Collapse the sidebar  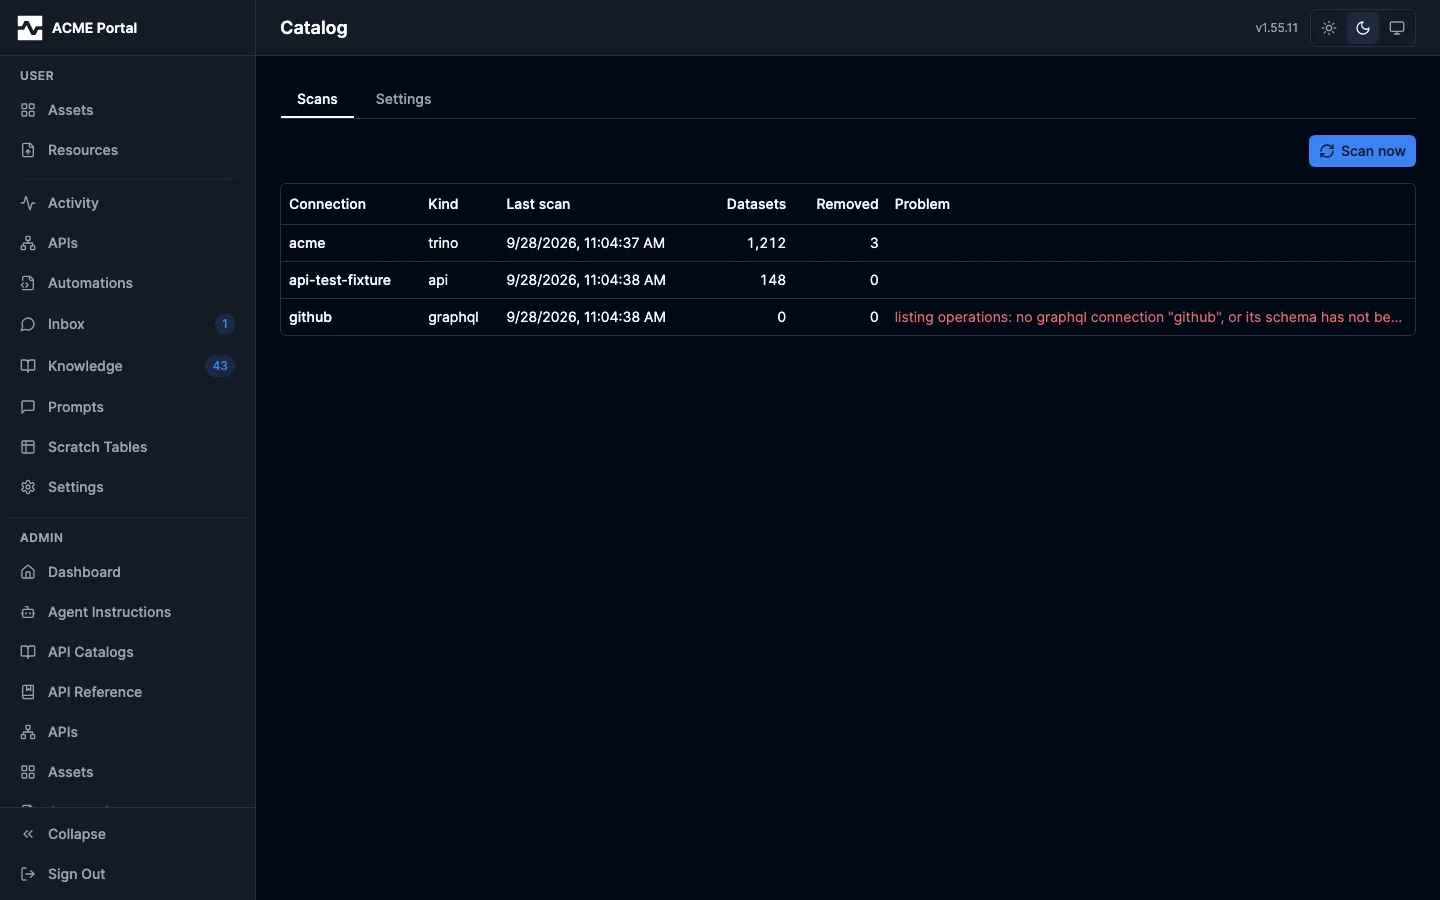(128, 834)
